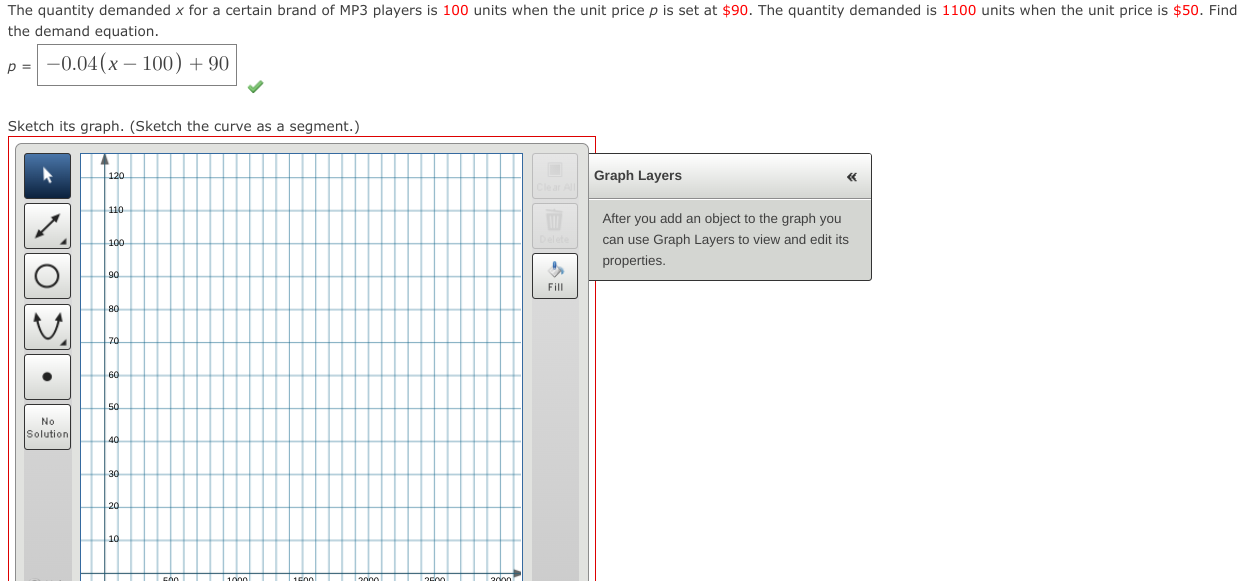The height and width of the screenshot is (581, 1255).
Task: Click the demand equation answer box
Action: [x=137, y=65]
